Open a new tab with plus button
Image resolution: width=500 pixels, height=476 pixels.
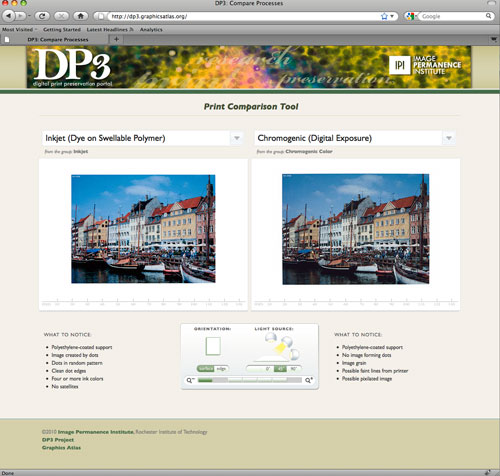point(116,39)
